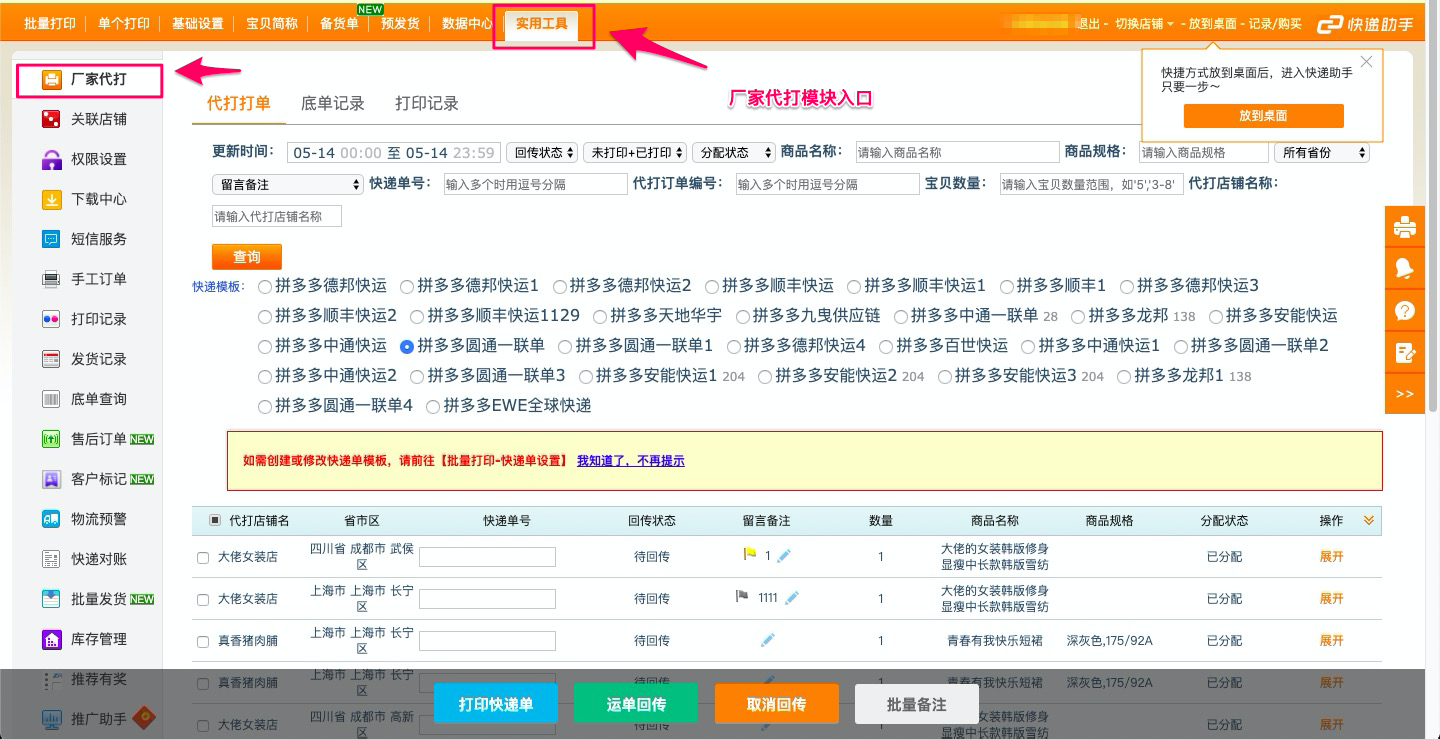Switch to the 底单记录 tab
Viewport: 1440px width, 739px height.
click(333, 103)
